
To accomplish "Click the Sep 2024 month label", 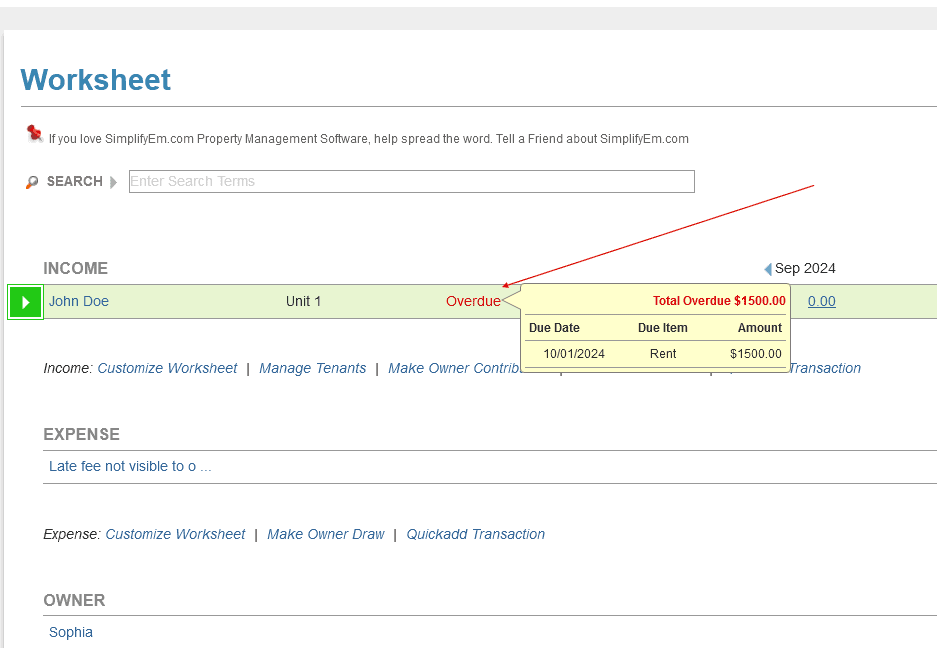I will coord(805,268).
